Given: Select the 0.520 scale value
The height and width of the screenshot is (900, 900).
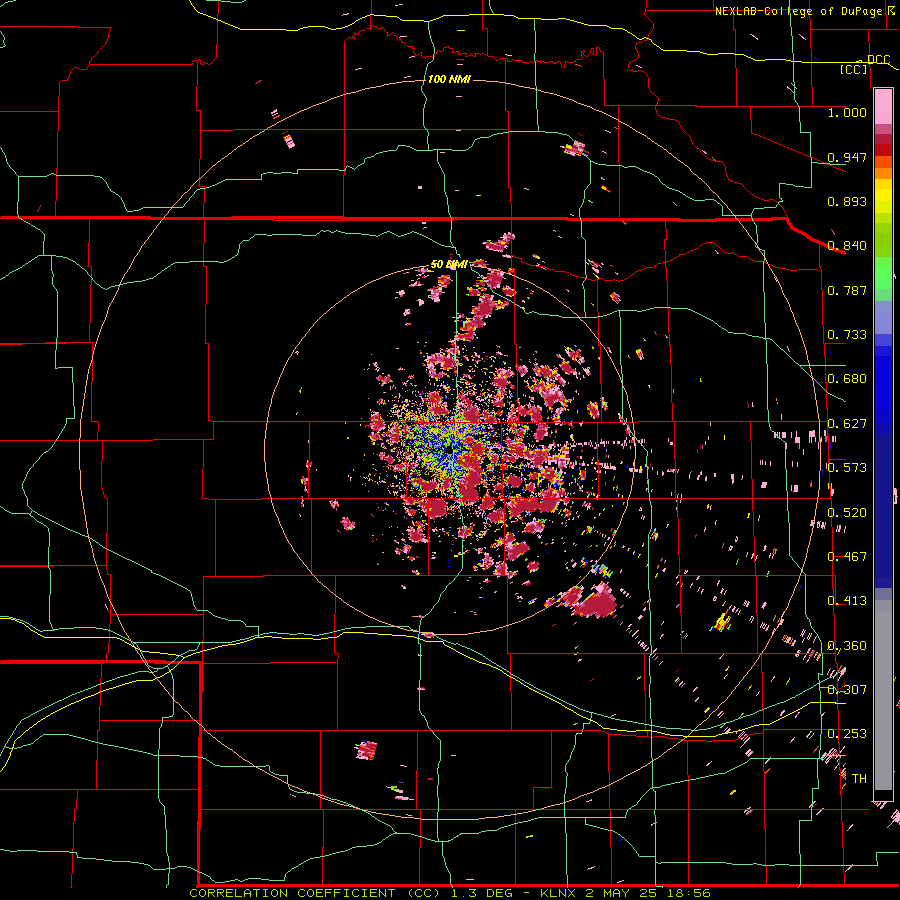Looking at the screenshot, I should pyautogui.click(x=847, y=513).
